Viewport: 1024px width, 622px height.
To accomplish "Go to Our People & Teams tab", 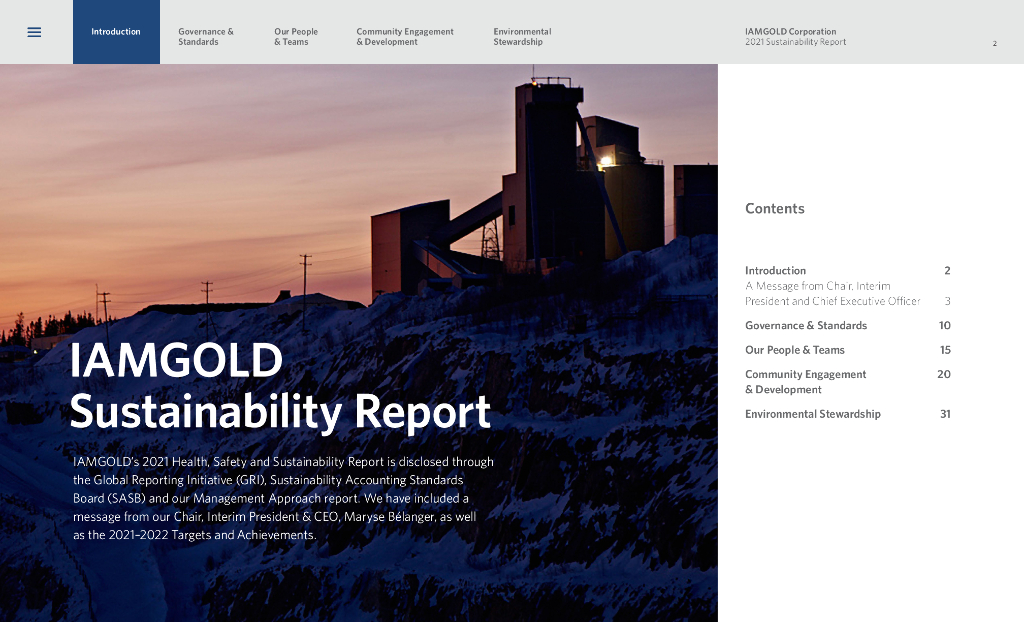I will click(296, 37).
